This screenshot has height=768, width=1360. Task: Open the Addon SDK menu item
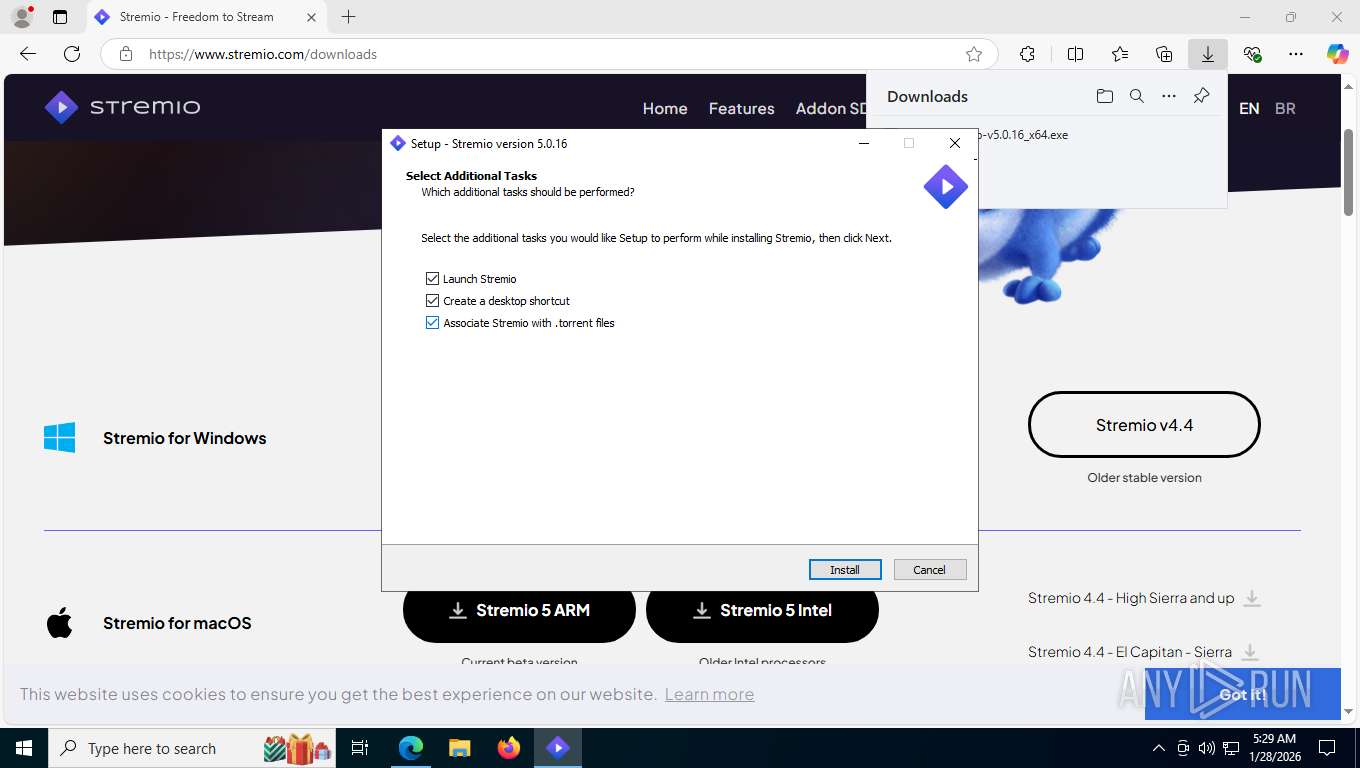[830, 108]
